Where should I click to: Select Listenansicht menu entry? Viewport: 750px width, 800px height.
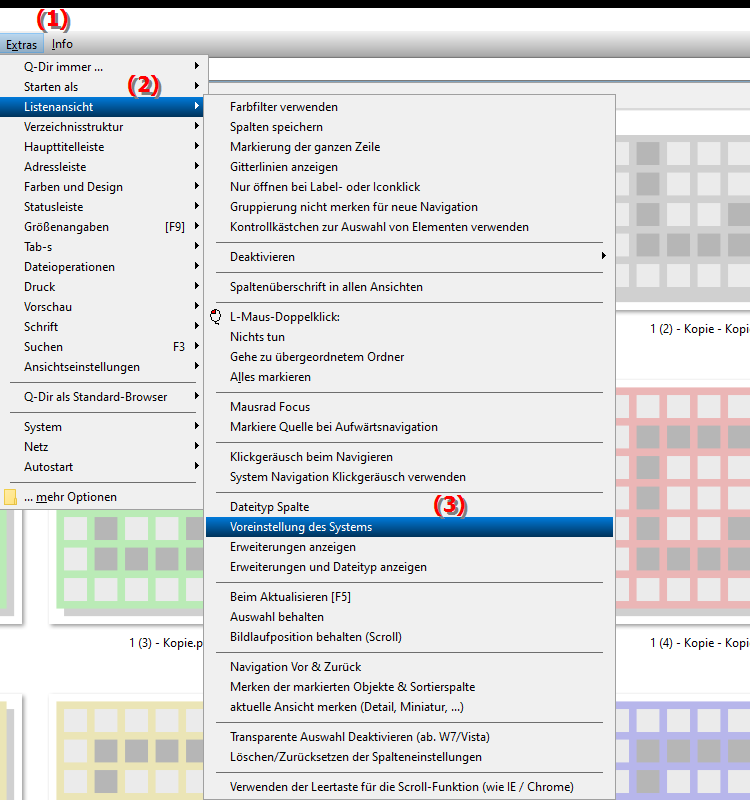(x=102, y=107)
